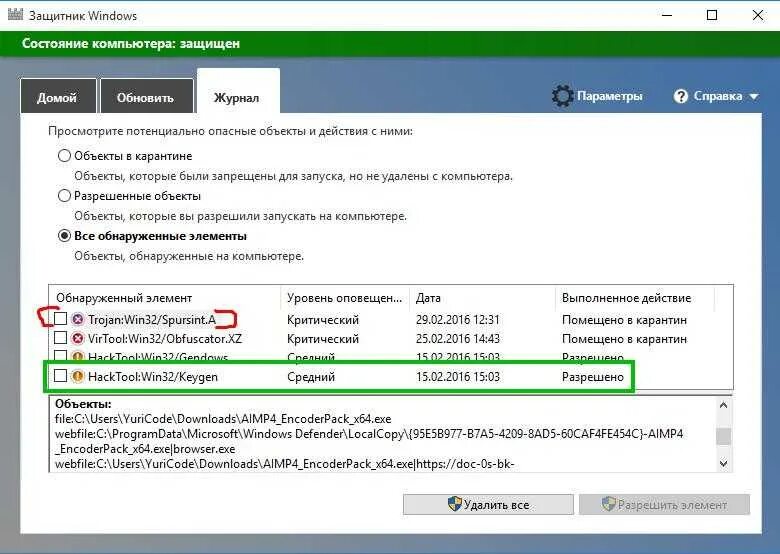Click the orange warning icon beside HackTool:Win32/Keygen

pos(78,376)
